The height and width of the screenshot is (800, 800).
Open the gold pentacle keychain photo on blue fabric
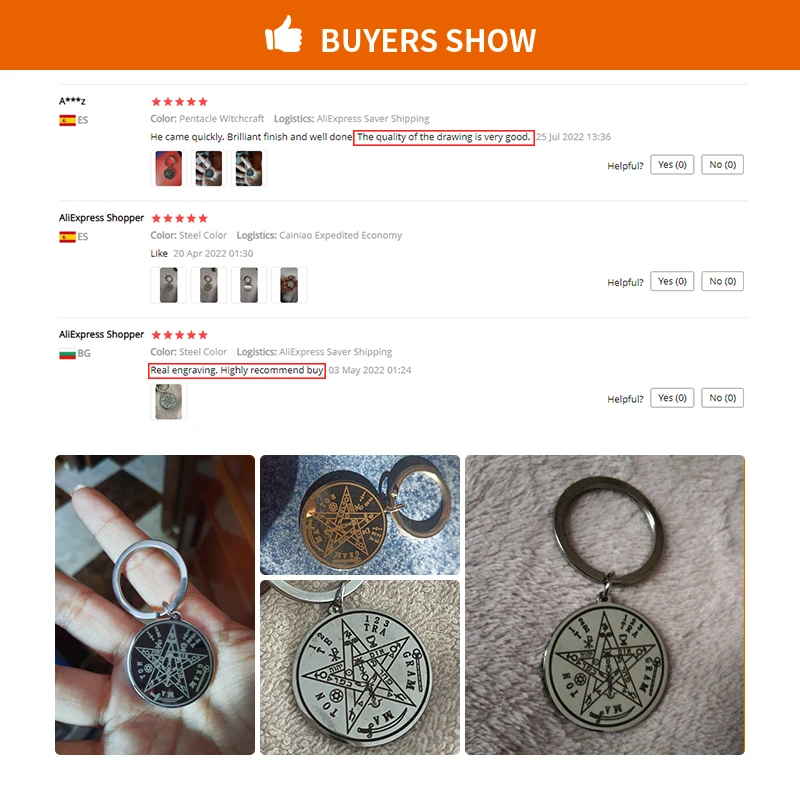(x=360, y=515)
